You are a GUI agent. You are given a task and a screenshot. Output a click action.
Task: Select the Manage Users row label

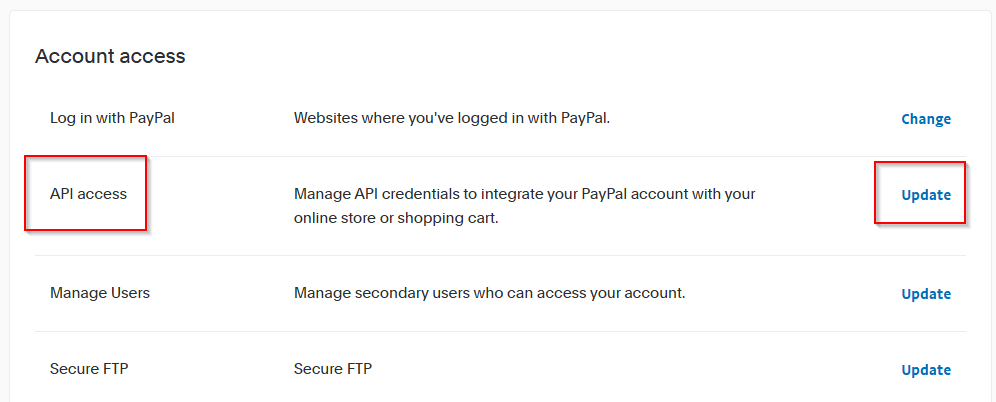point(100,293)
